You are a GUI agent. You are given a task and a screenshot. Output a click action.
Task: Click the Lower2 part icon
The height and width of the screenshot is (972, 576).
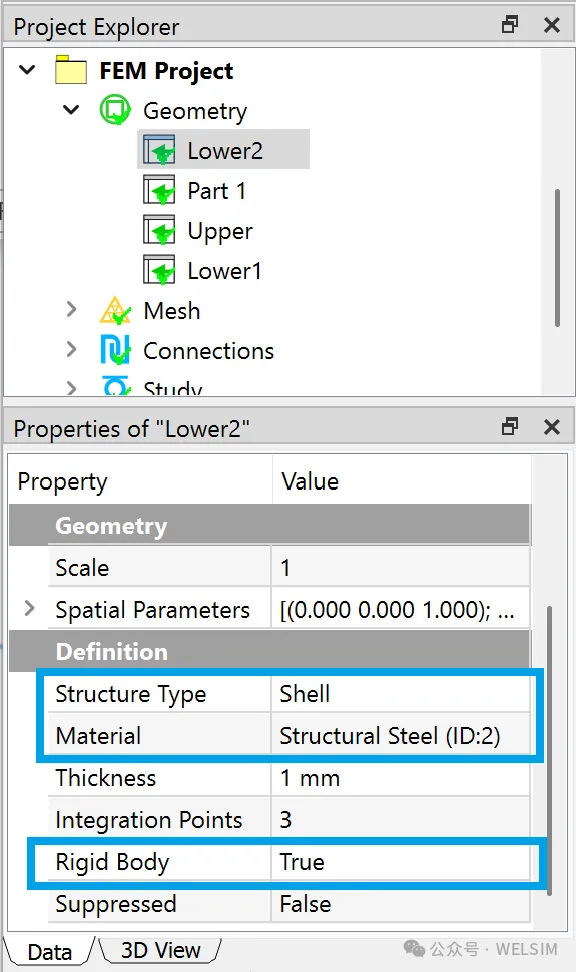[159, 150]
